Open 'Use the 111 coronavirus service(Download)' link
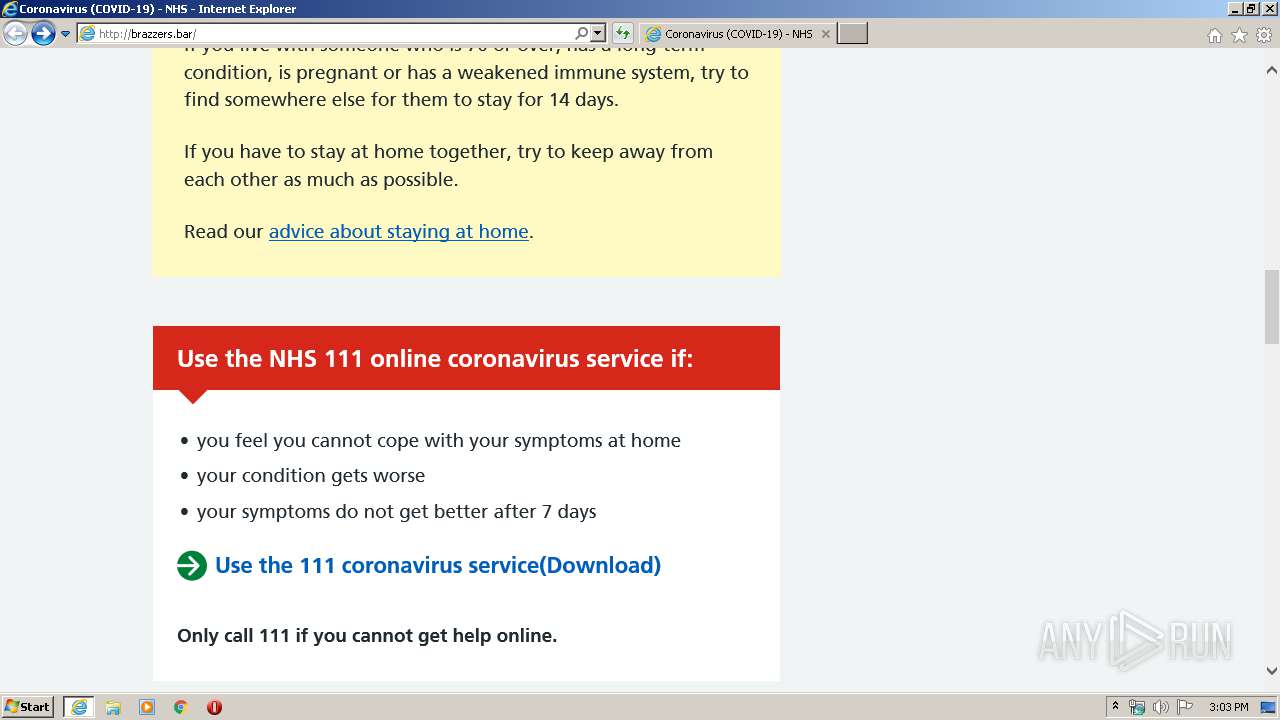The width and height of the screenshot is (1280, 720). [438, 565]
